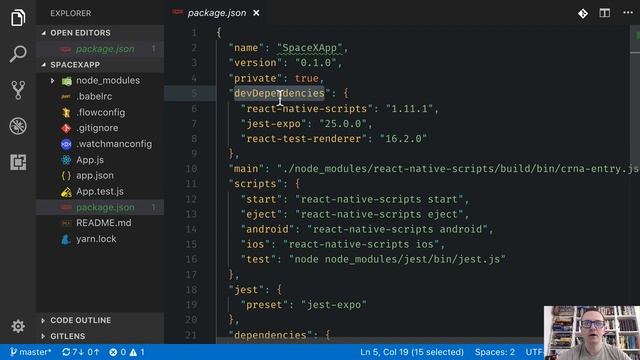Click the App.js React file icon
The image size is (640, 360).
(66, 160)
